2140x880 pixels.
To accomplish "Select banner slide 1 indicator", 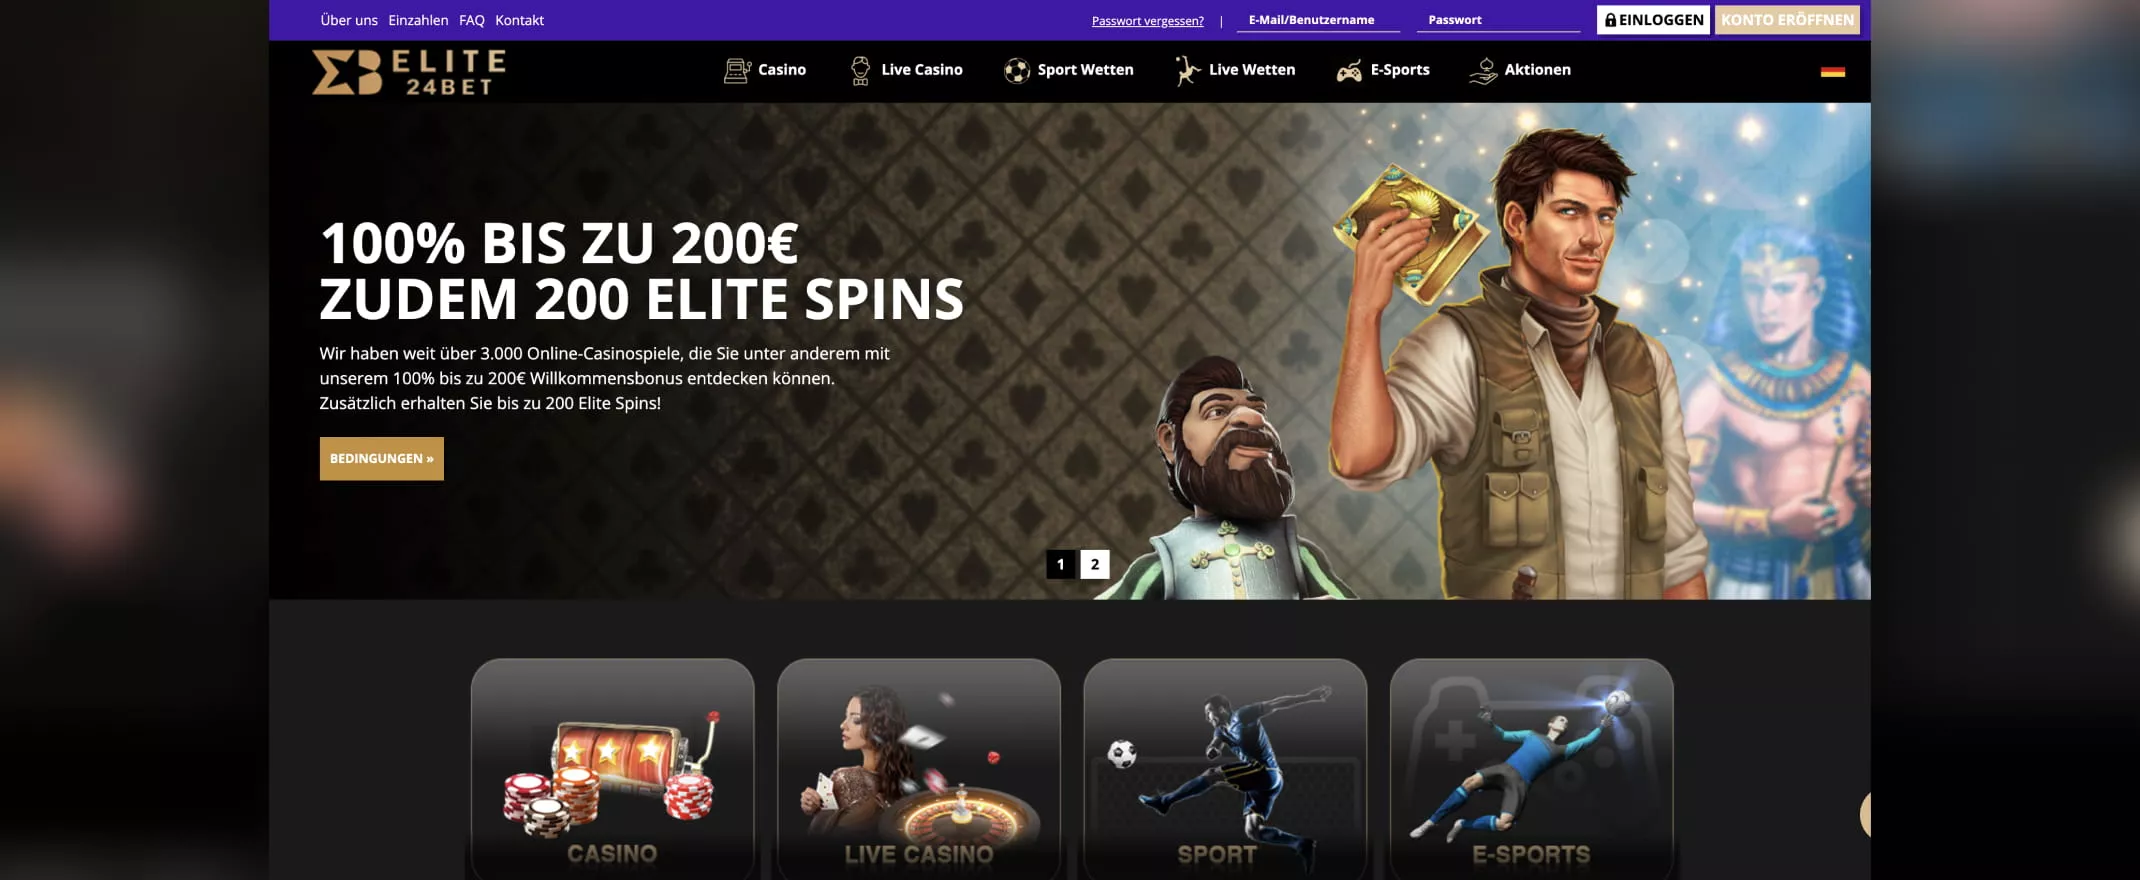I will [1061, 564].
